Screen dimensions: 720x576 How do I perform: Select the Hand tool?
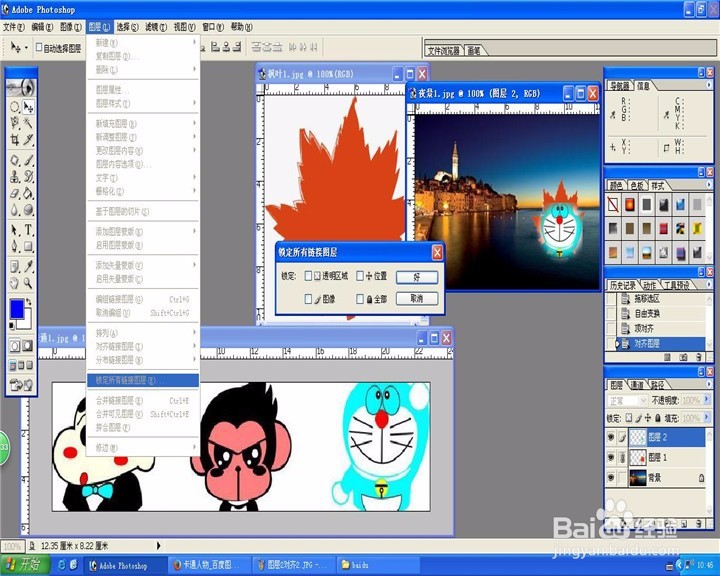[15, 283]
